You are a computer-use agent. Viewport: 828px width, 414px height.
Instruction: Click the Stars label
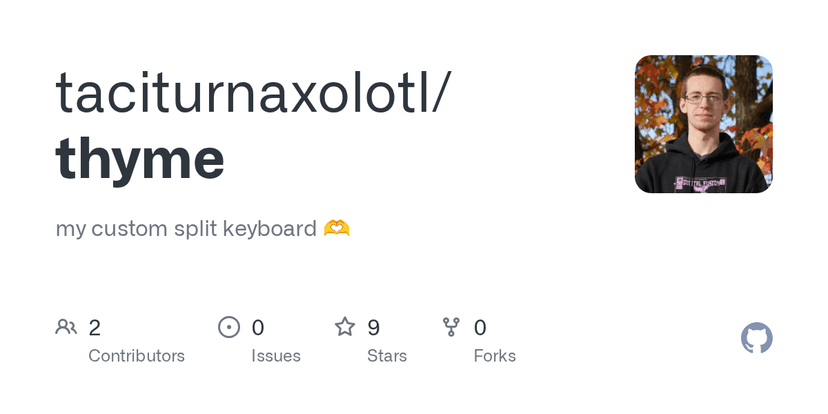coord(387,355)
